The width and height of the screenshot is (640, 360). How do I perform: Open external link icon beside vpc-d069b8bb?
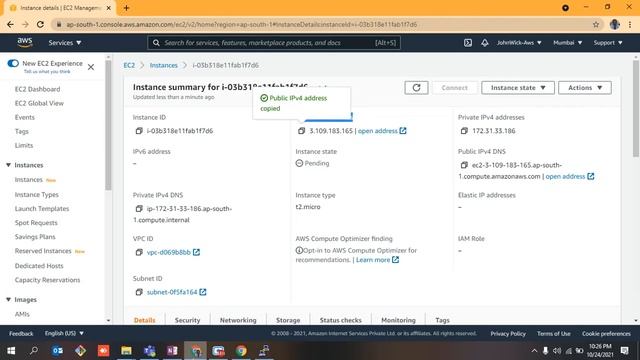(x=196, y=252)
